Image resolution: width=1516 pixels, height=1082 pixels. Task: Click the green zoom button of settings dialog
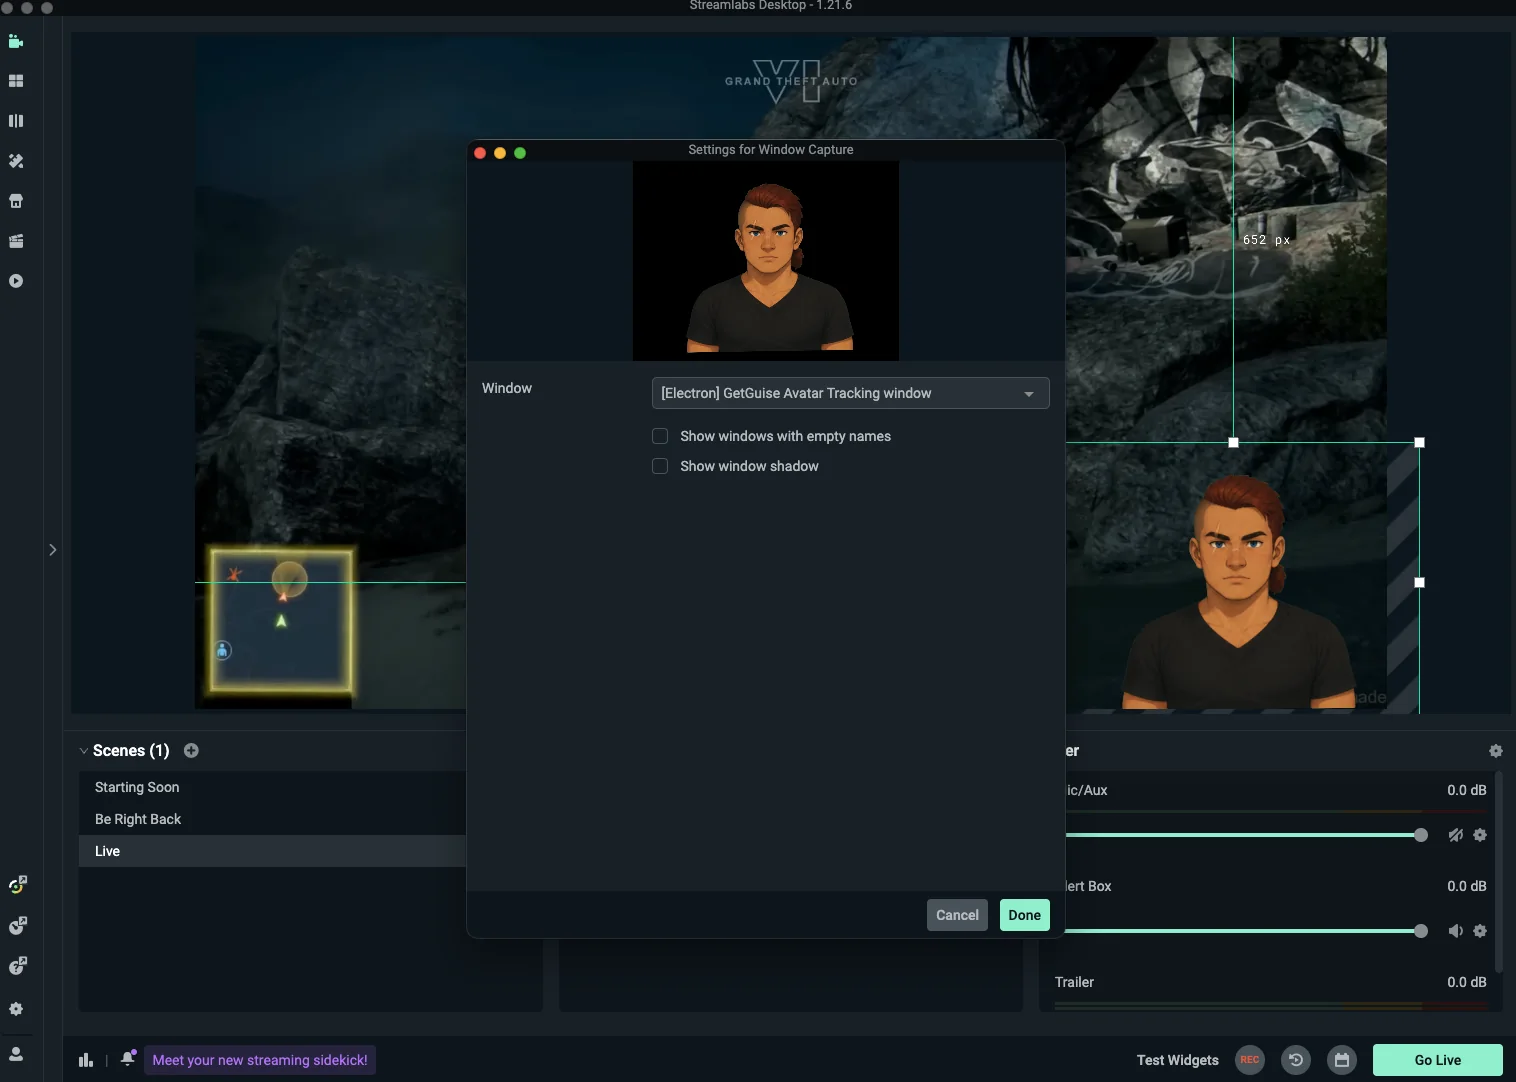(x=520, y=153)
